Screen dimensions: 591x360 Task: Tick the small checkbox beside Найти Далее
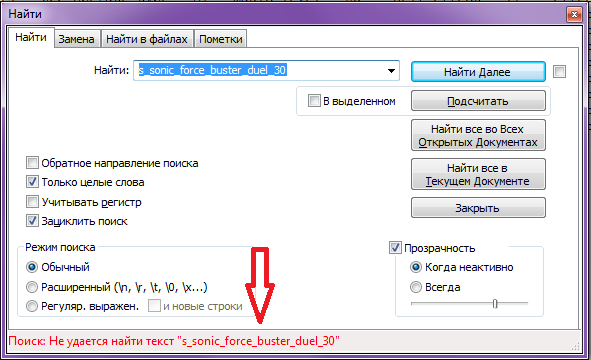pos(559,71)
